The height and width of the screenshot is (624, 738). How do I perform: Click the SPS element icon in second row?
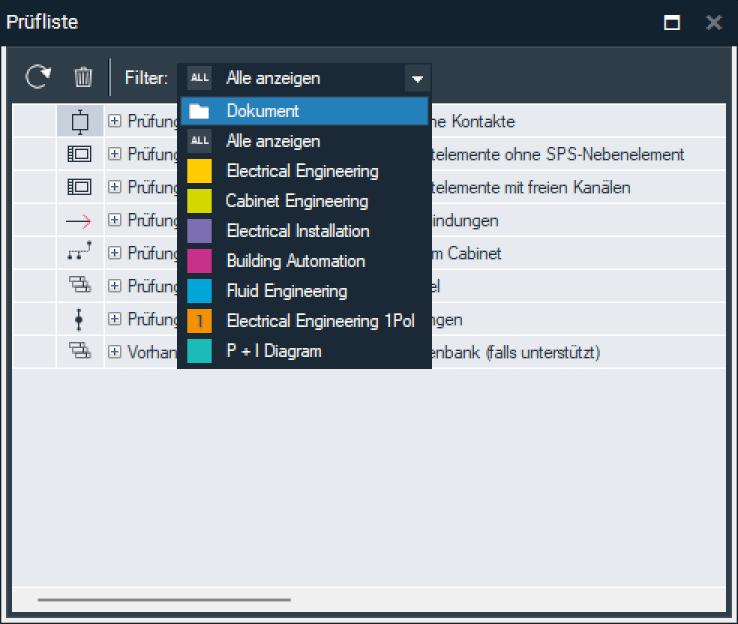coord(79,154)
